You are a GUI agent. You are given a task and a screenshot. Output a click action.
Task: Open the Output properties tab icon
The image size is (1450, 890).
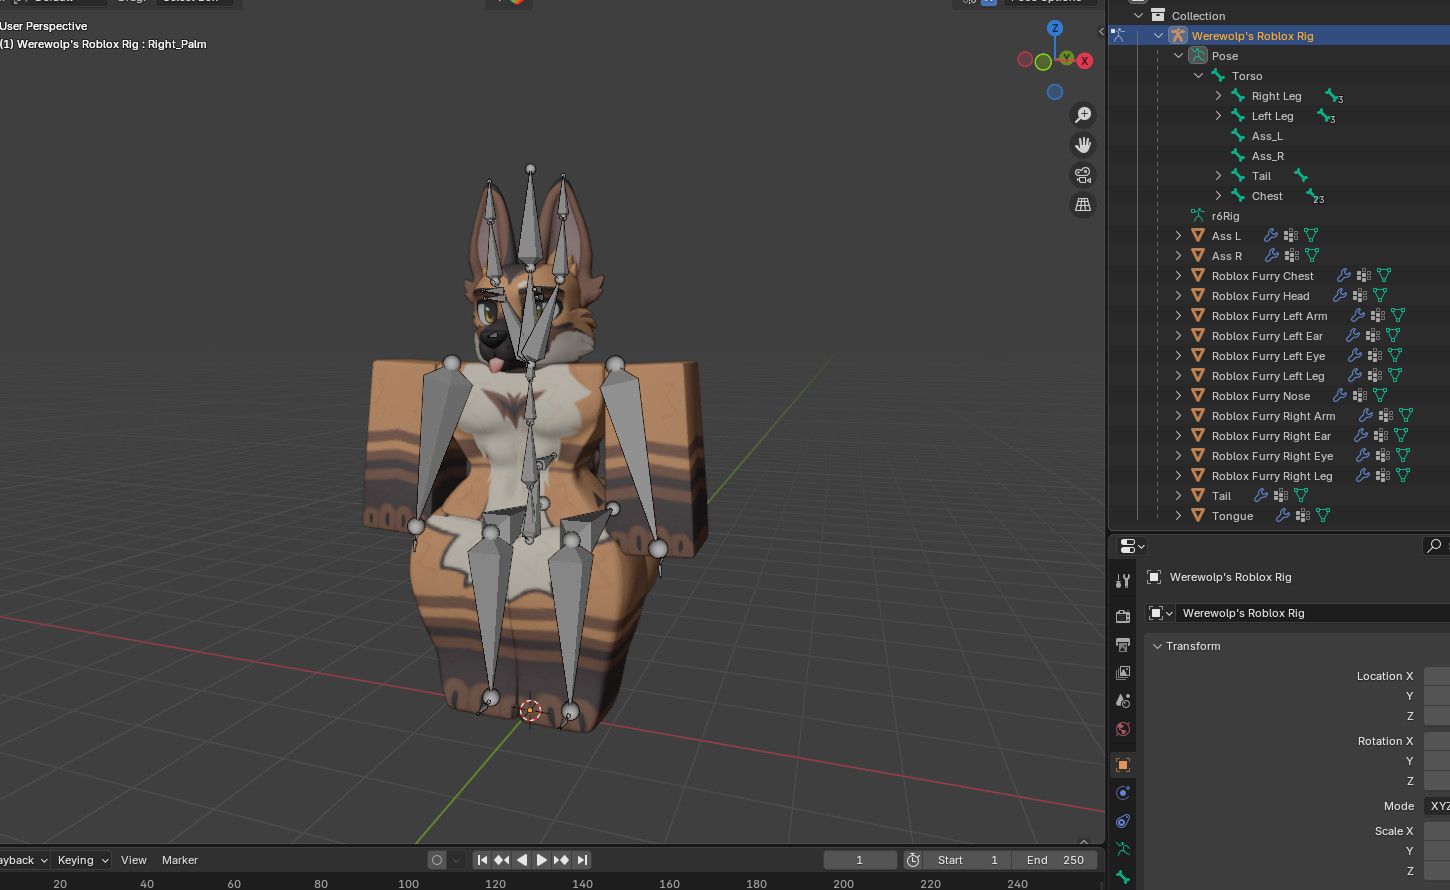pyautogui.click(x=1123, y=645)
